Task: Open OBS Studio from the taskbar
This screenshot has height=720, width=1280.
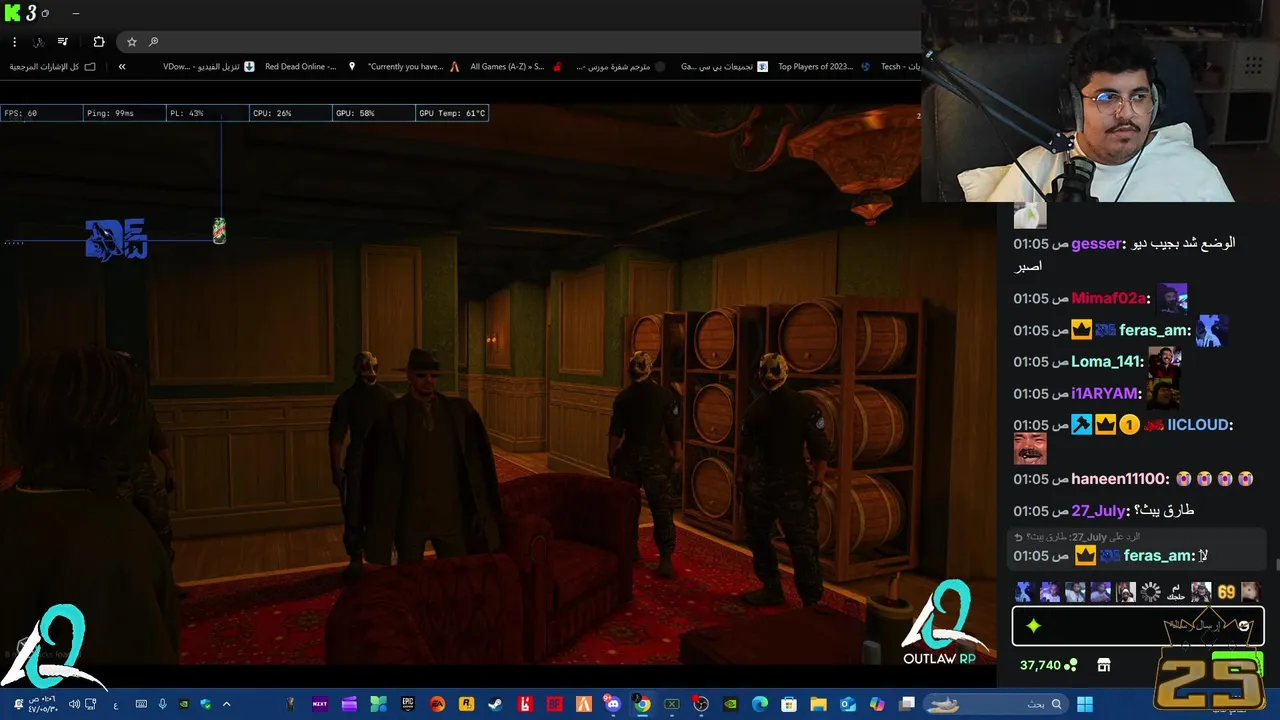Action: pyautogui.click(x=701, y=704)
